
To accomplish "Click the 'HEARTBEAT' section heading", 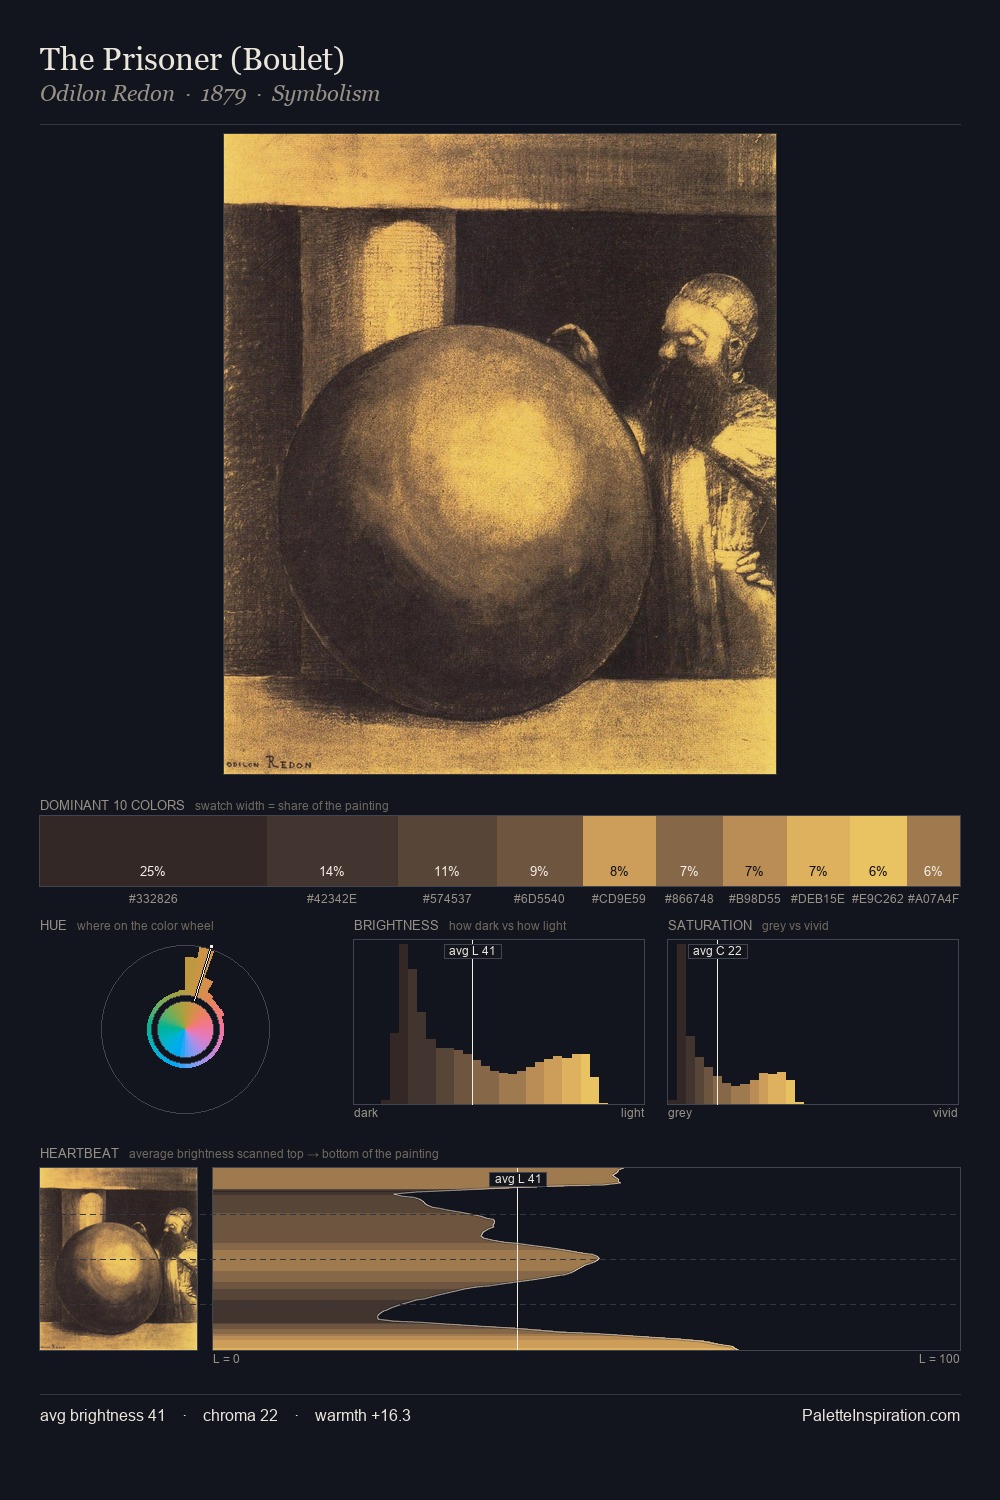I will point(79,1153).
